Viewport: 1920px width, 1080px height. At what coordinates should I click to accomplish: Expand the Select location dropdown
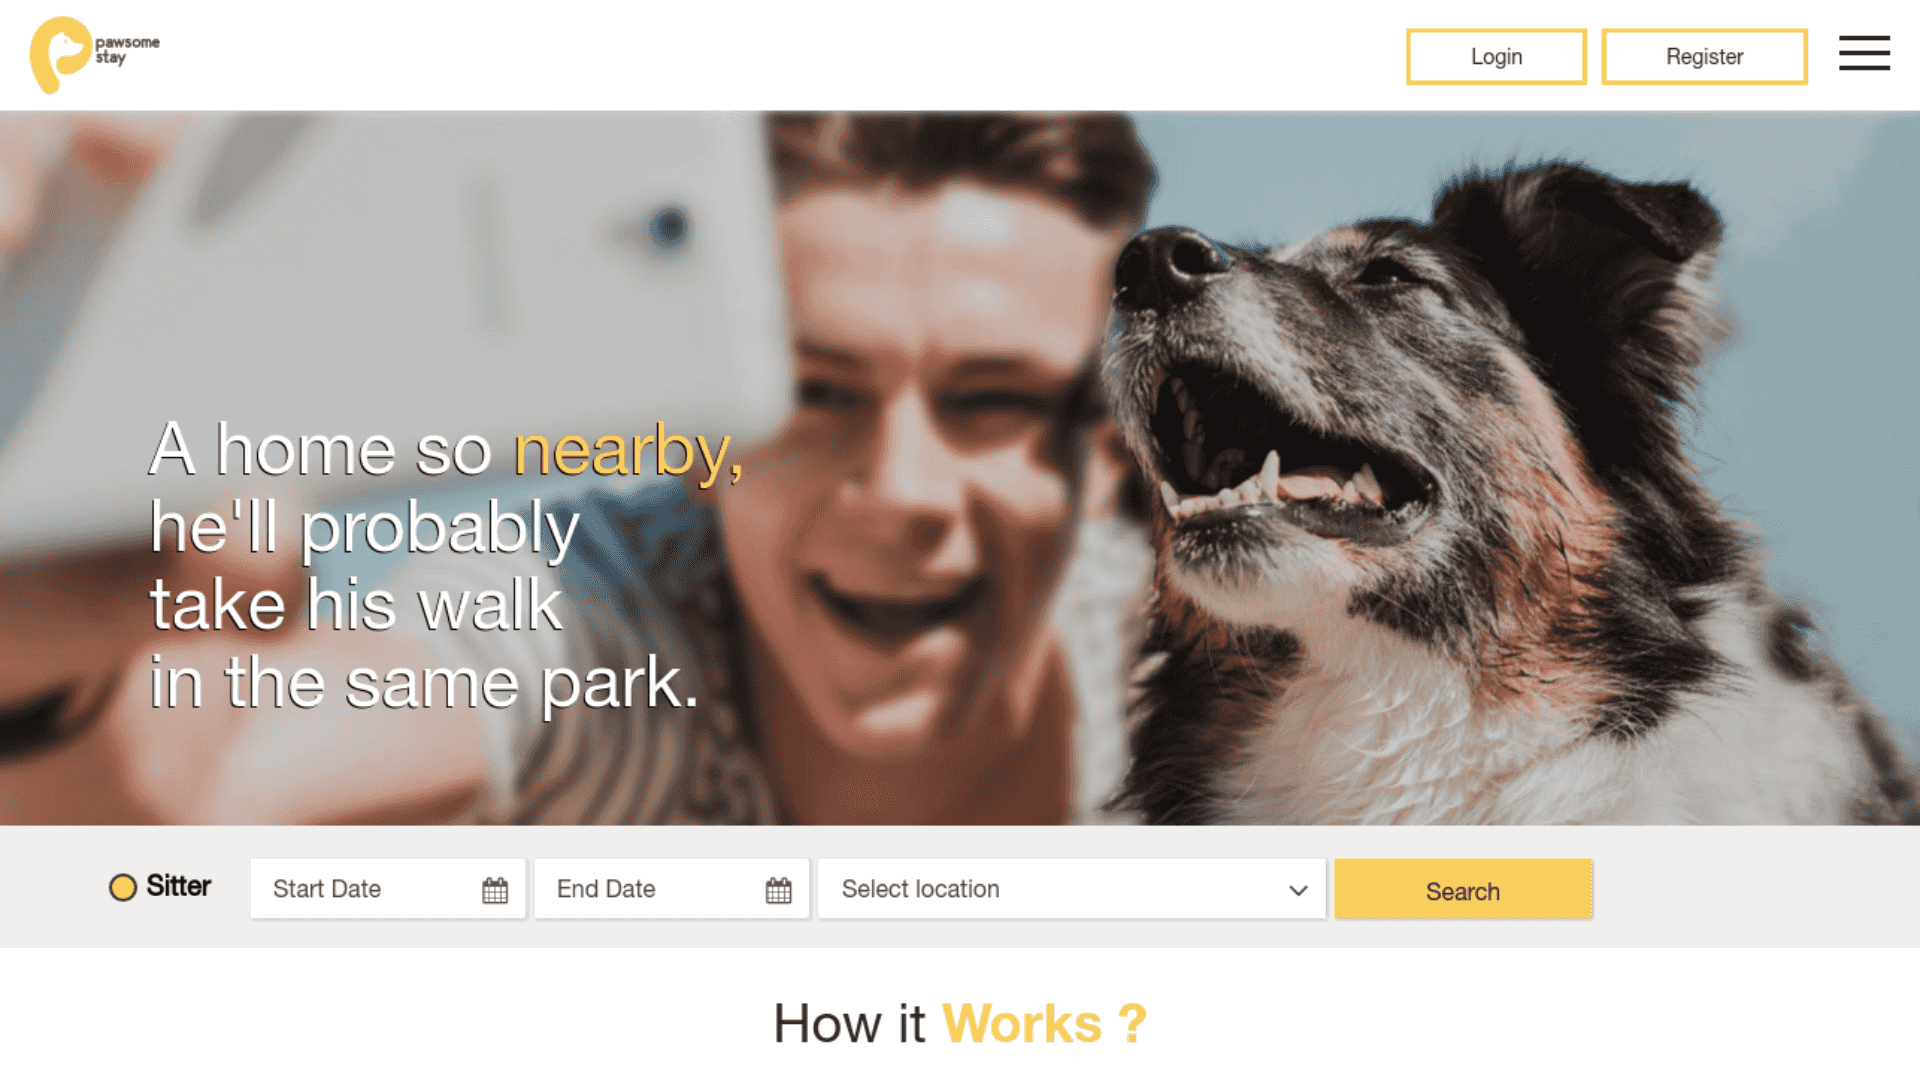(1072, 889)
